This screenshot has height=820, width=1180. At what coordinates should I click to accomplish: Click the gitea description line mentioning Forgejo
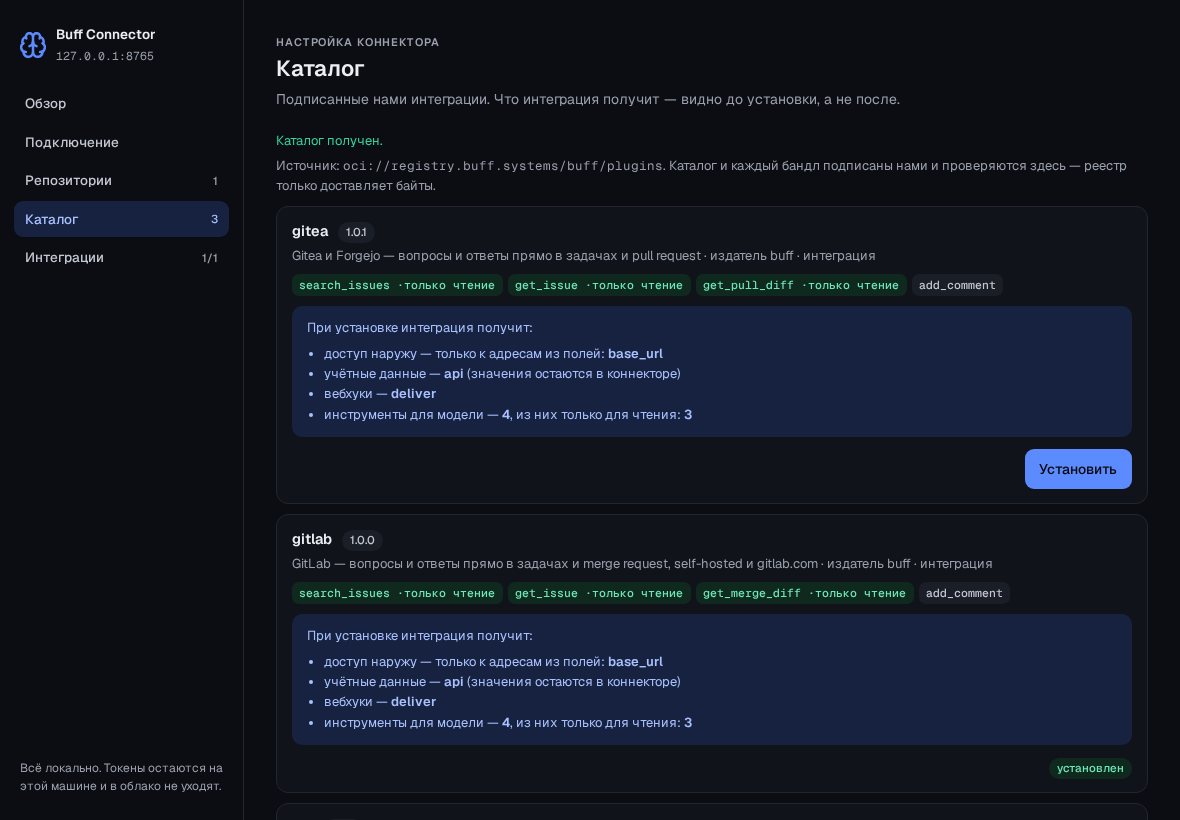[x=583, y=256]
